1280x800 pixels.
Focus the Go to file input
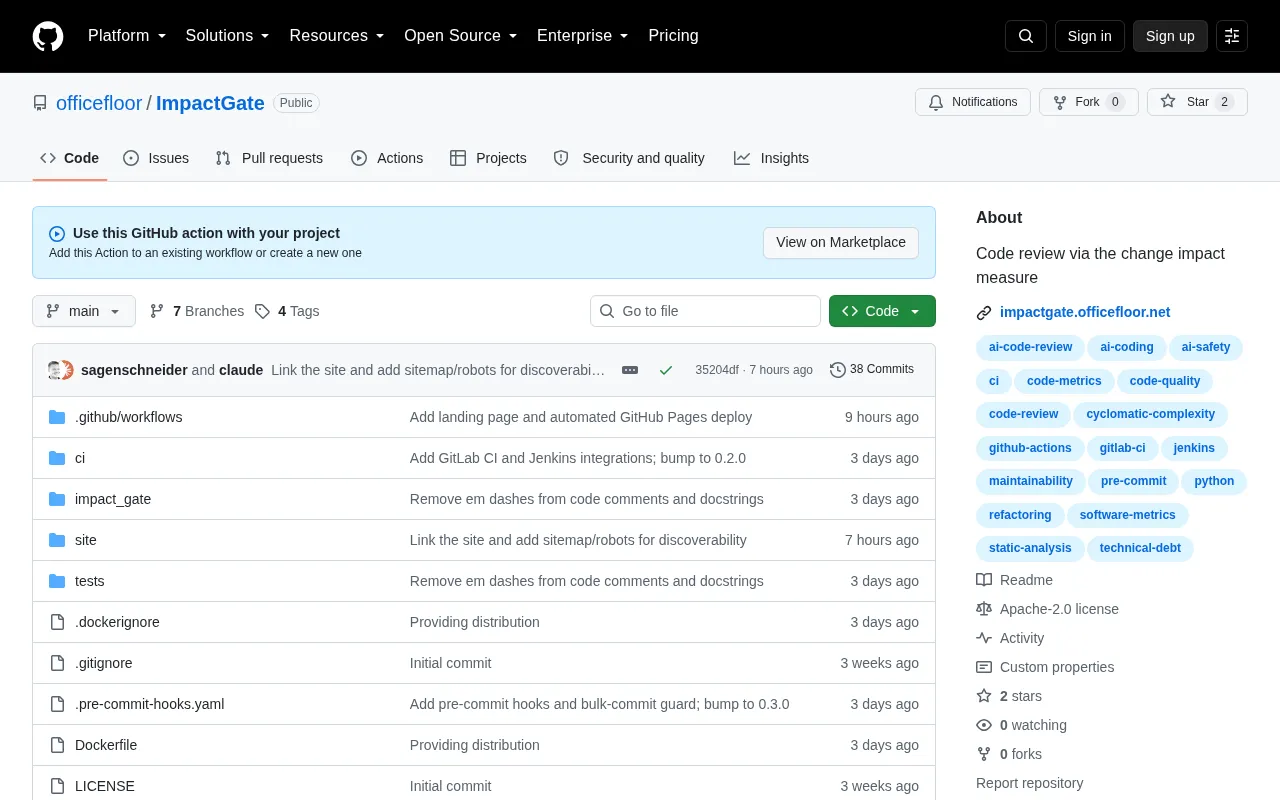(705, 311)
